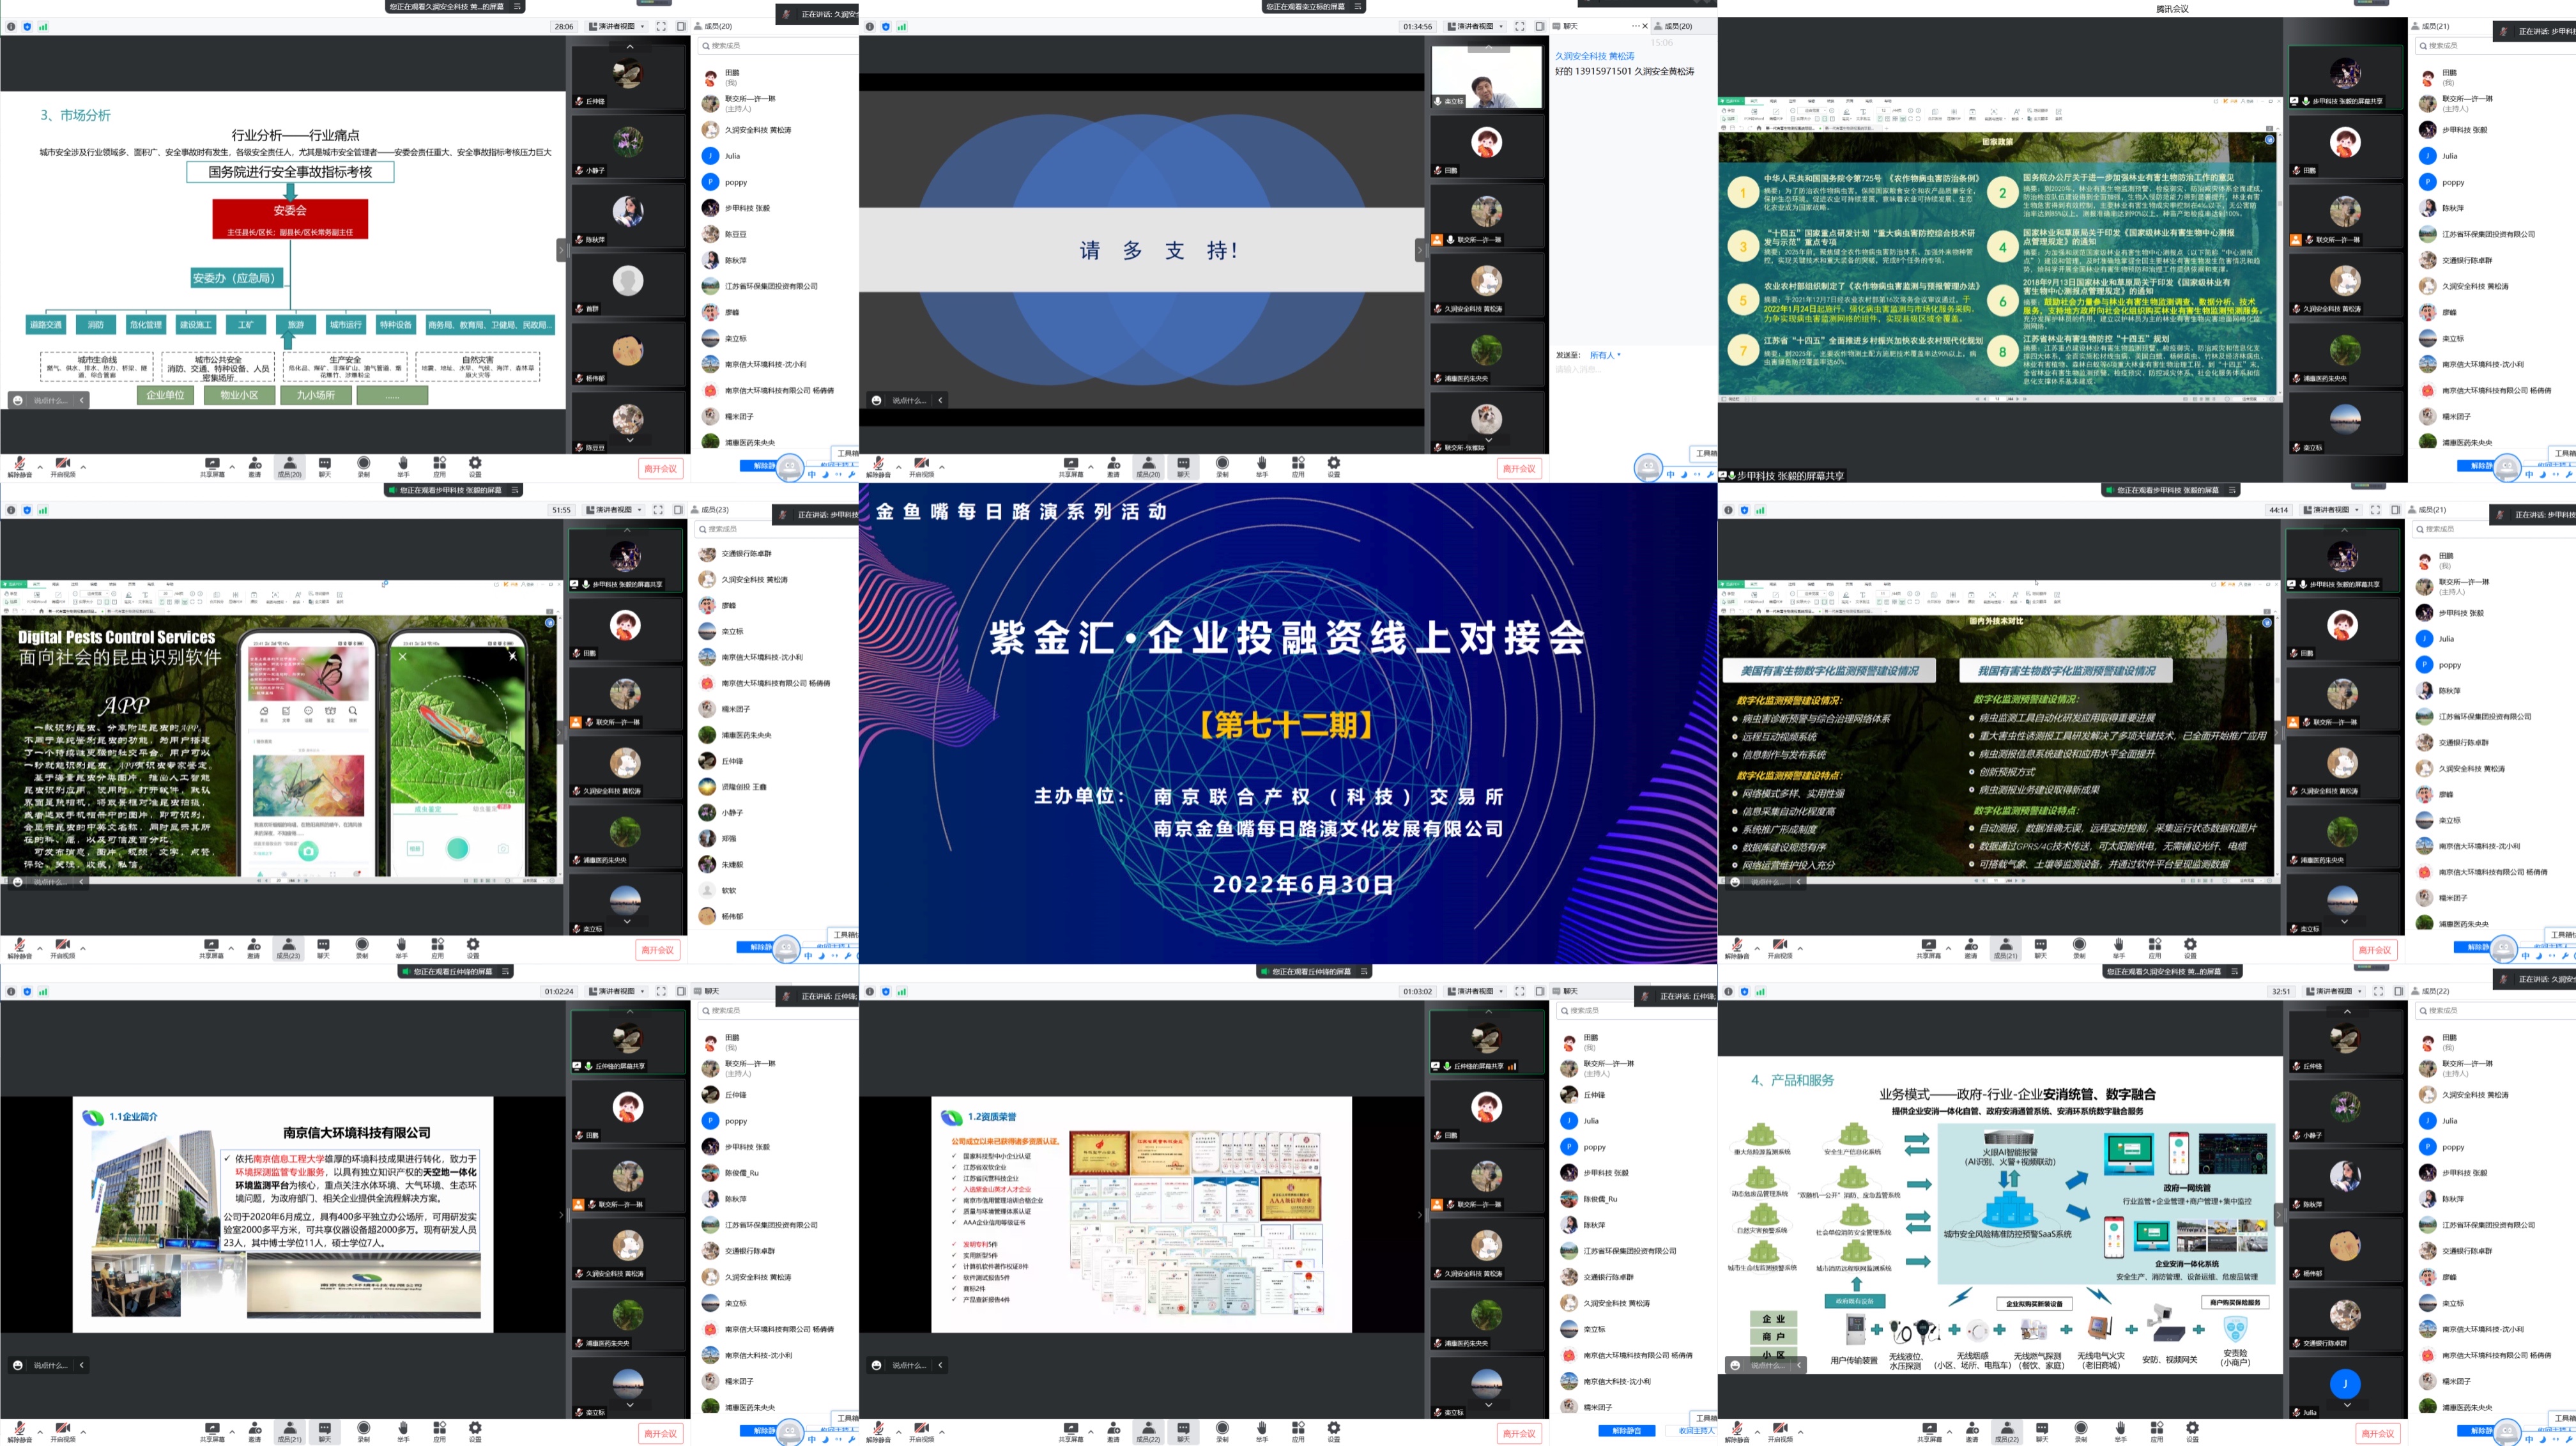
Task: Leave the meeting in the 44:14 window
Action: (x=2374, y=950)
